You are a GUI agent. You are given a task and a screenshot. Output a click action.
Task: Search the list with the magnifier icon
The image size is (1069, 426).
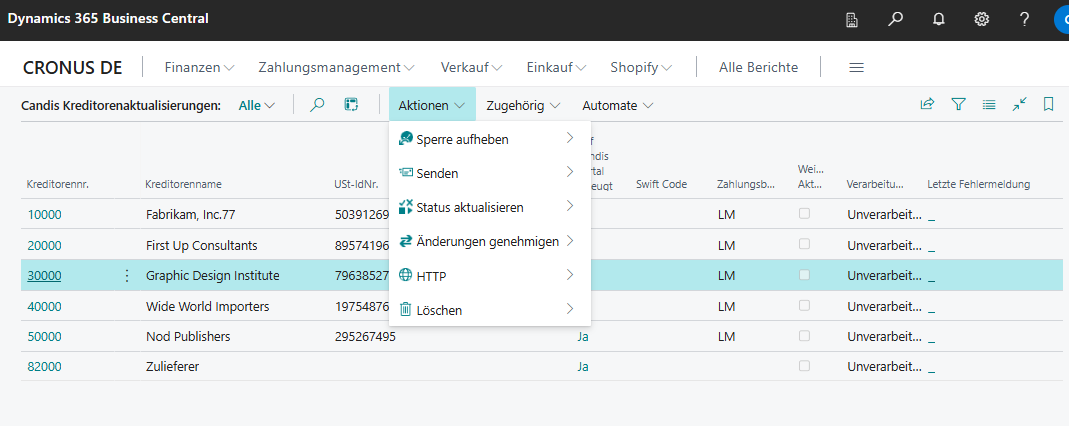point(318,104)
